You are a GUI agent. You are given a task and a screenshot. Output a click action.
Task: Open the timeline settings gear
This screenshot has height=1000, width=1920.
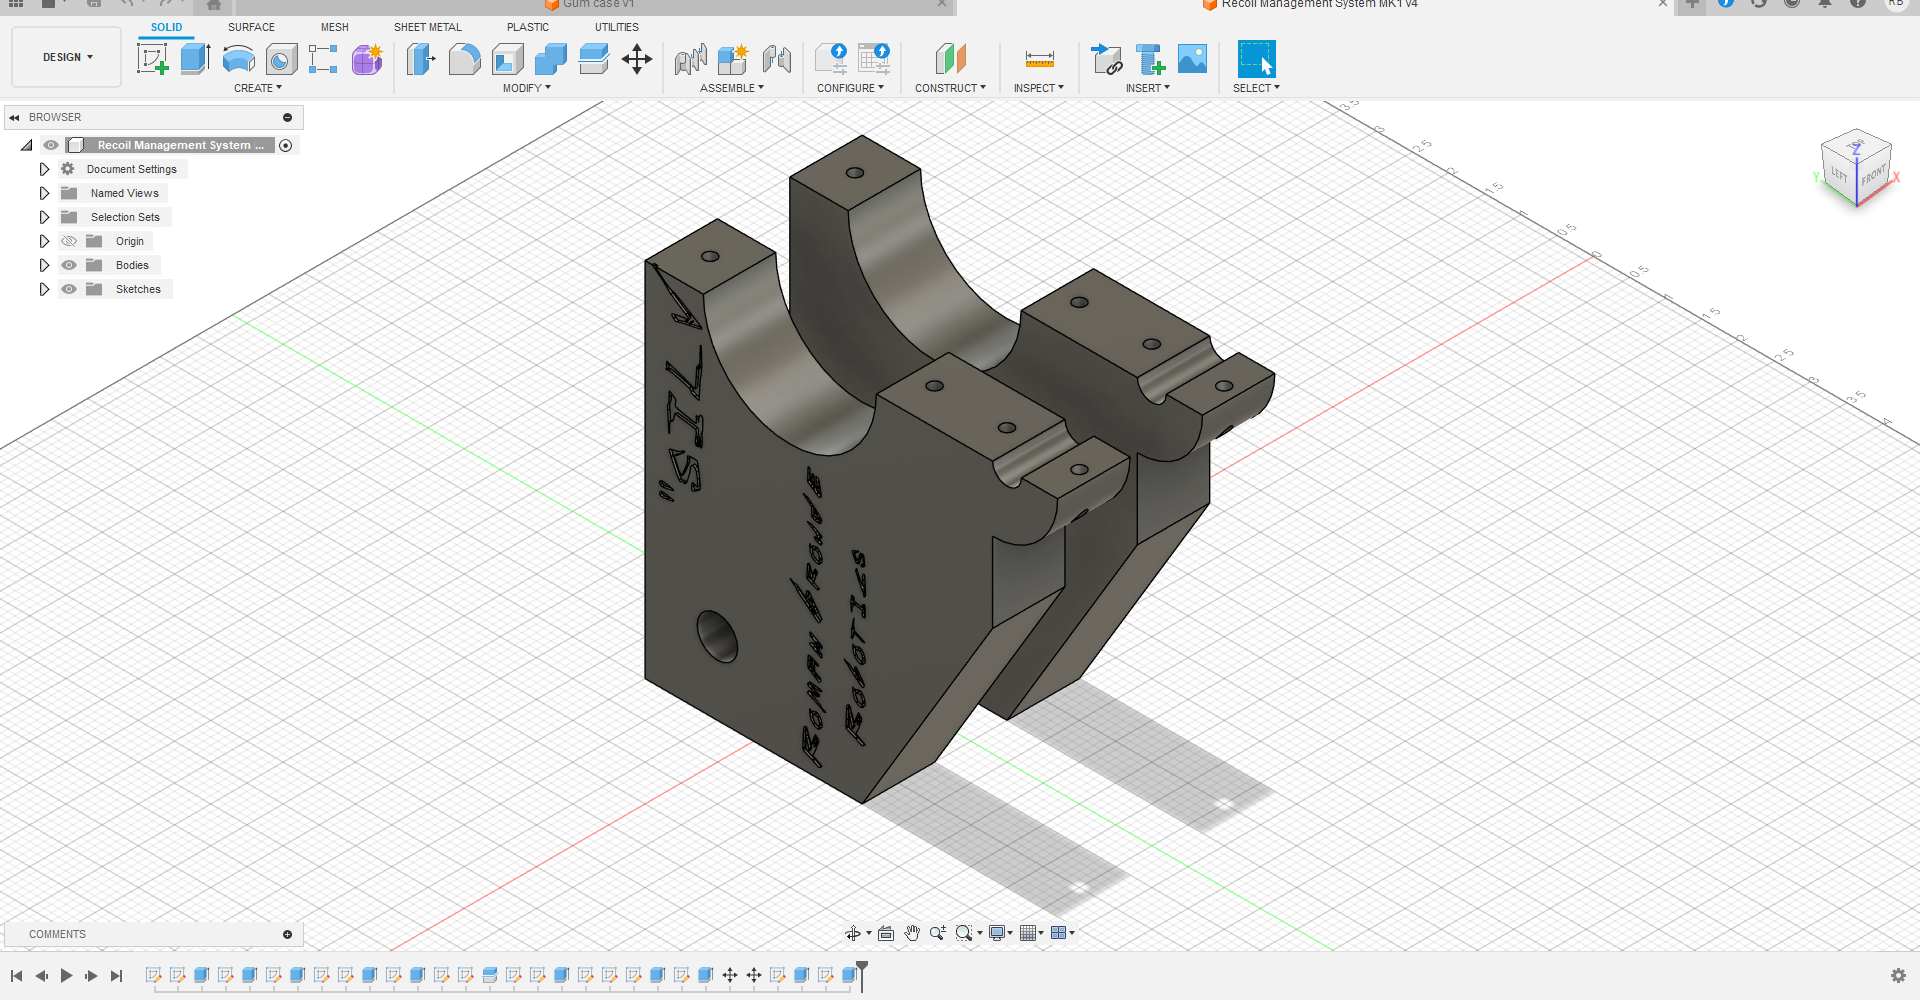tap(1898, 975)
